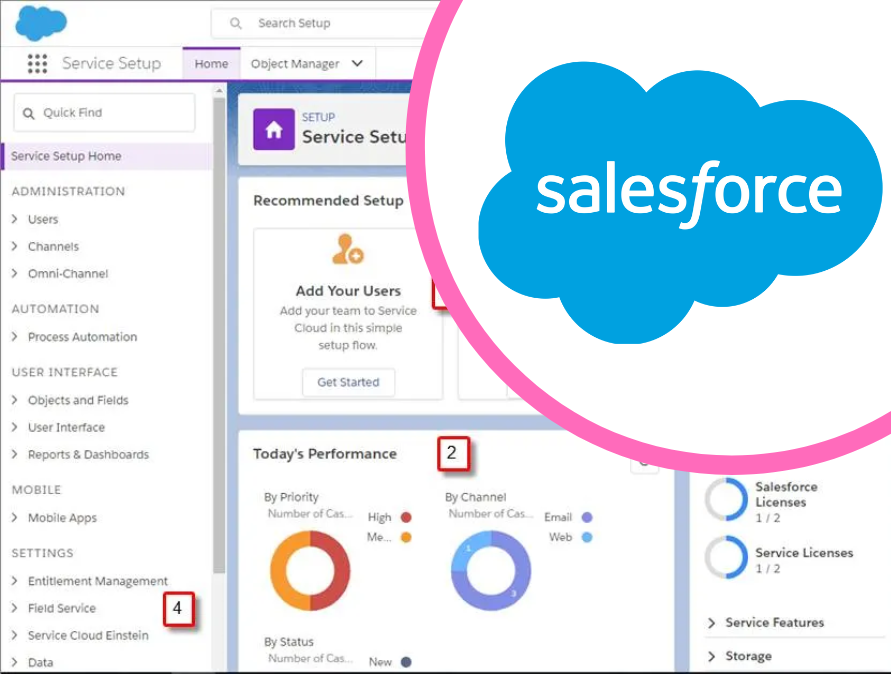
Task: Expand the Process Automation chevron
Action: (15, 336)
